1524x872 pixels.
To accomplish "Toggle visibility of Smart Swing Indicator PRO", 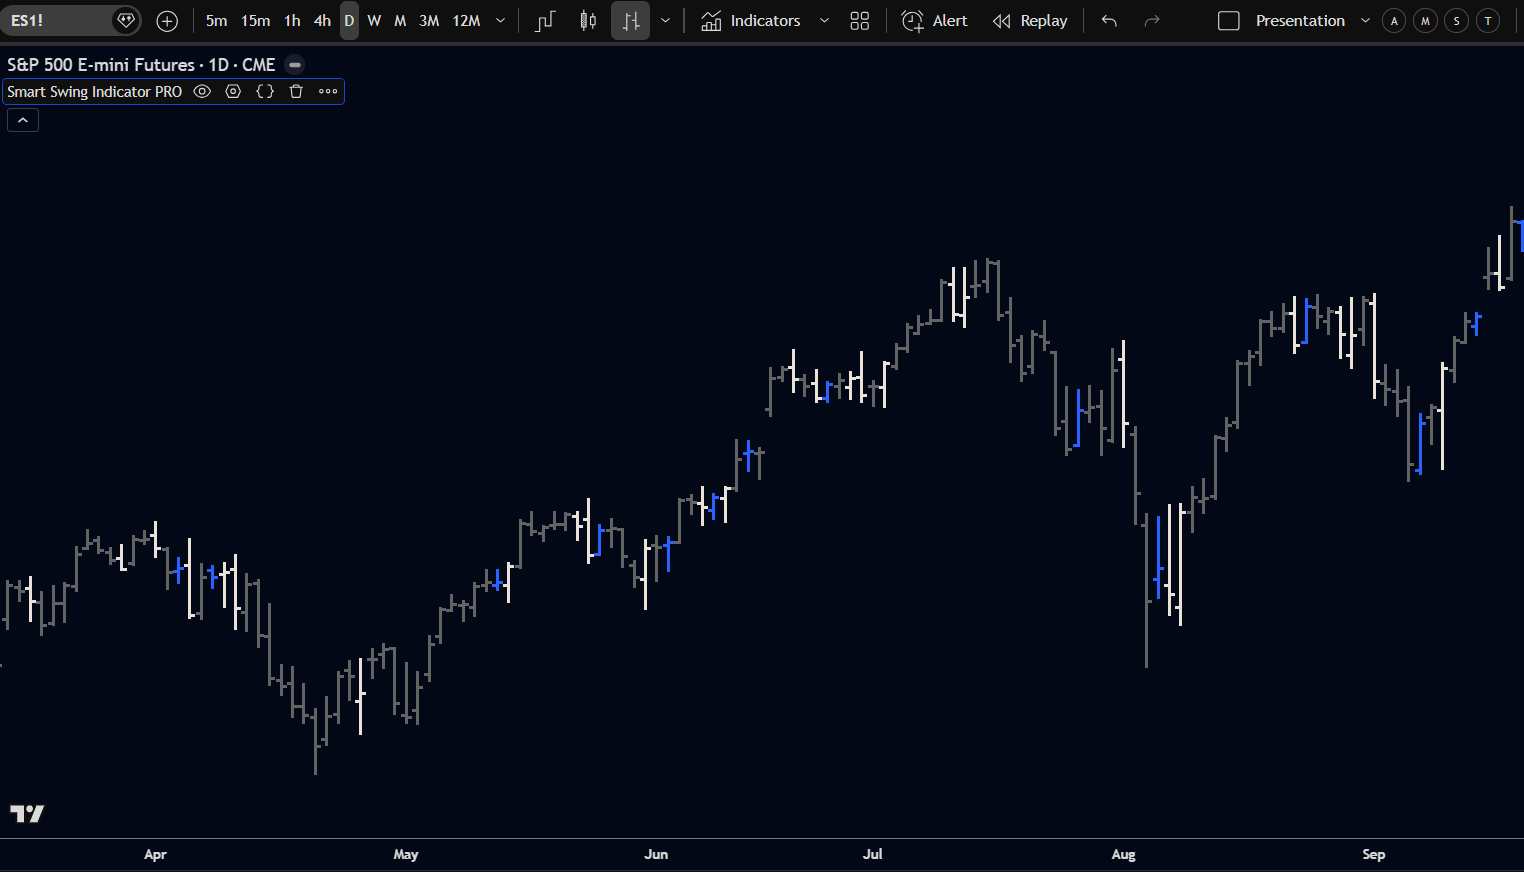I will tap(202, 91).
